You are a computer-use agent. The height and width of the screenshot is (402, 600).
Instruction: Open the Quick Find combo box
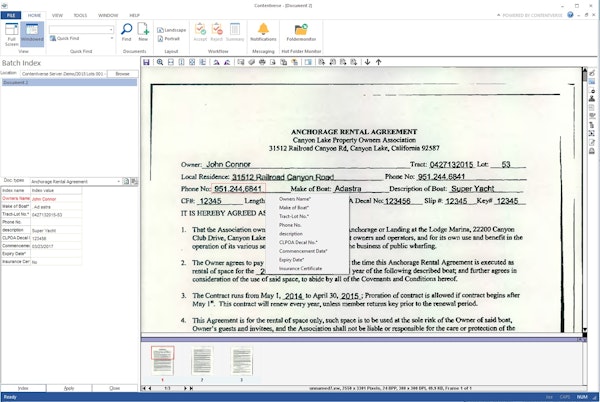(x=82, y=29)
